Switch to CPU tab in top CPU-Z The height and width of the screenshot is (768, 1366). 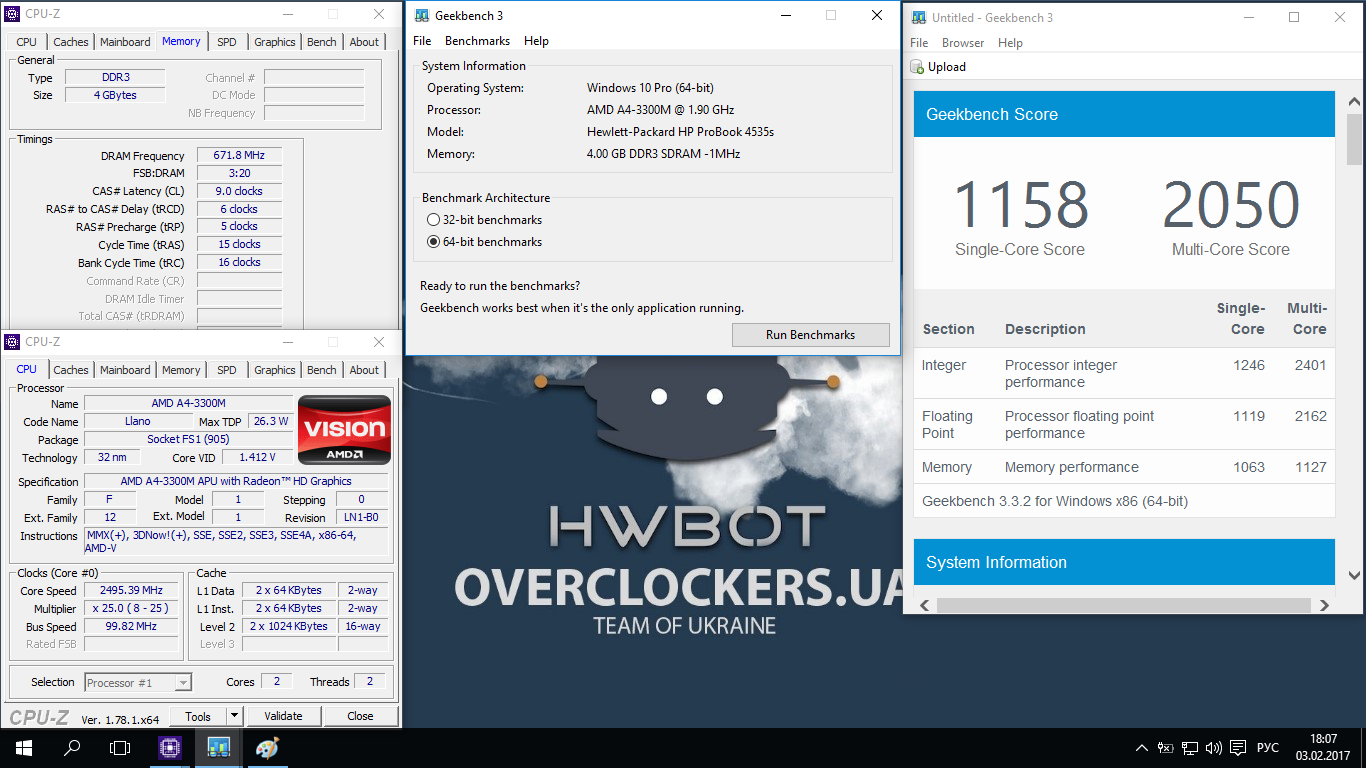(x=27, y=42)
